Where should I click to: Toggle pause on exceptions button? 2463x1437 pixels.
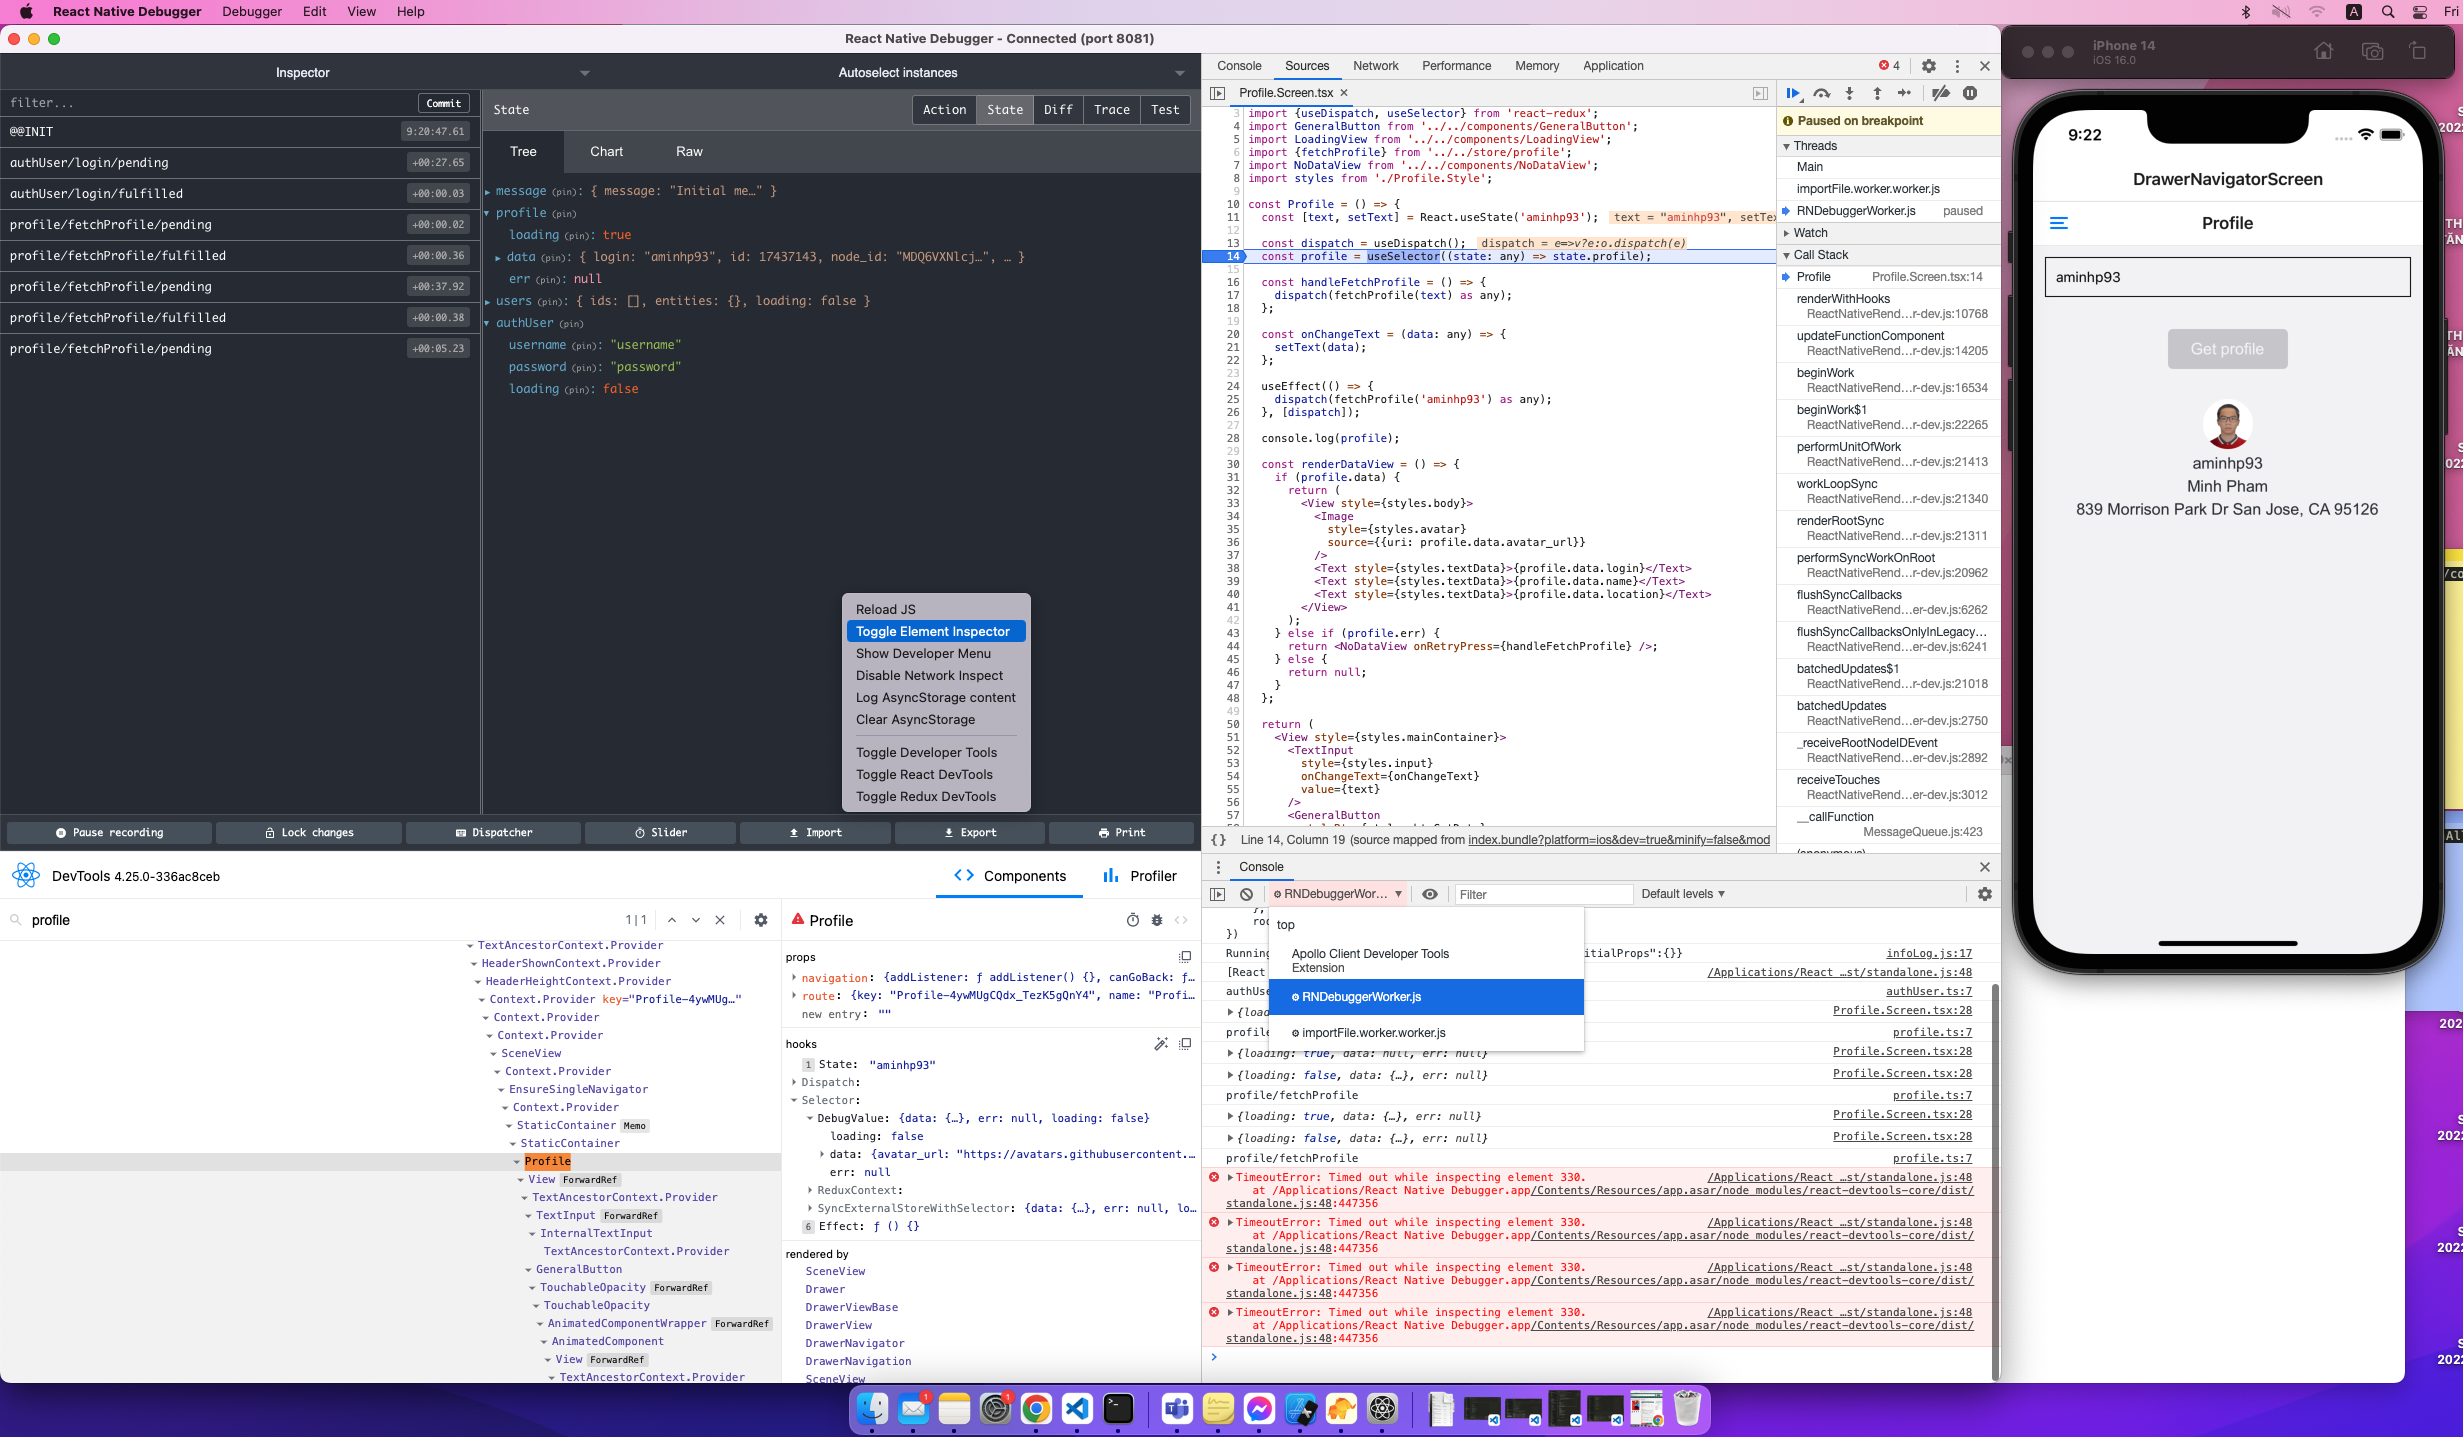(x=1970, y=93)
